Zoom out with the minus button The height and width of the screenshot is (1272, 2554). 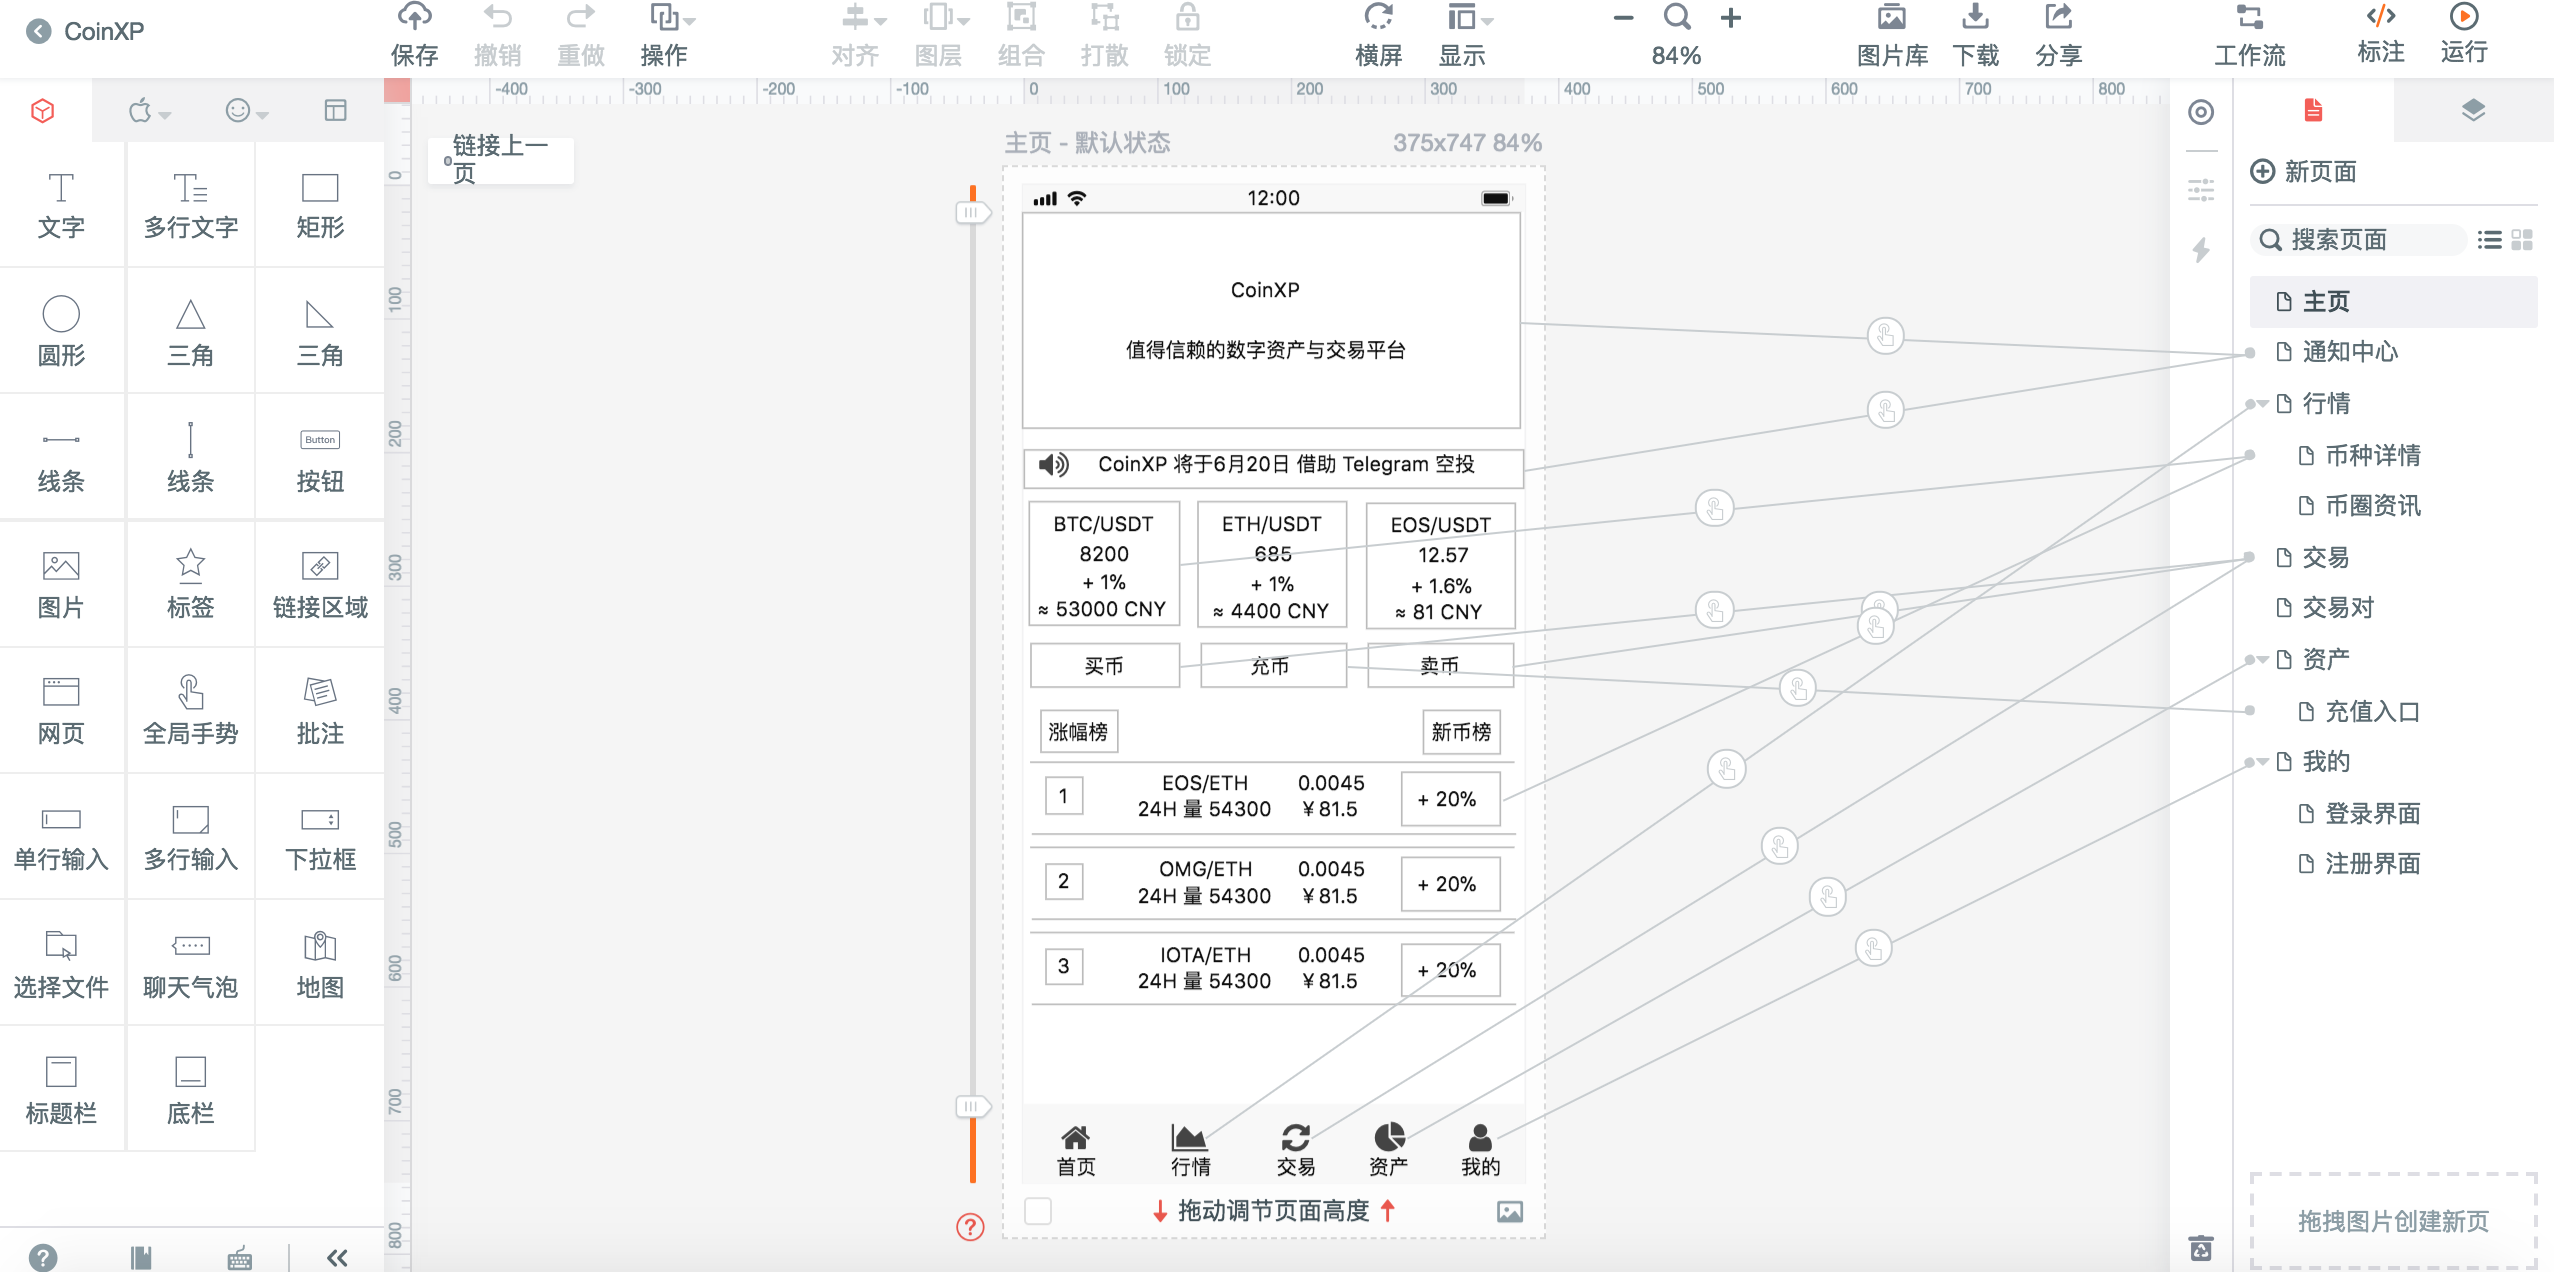pos(1623,18)
